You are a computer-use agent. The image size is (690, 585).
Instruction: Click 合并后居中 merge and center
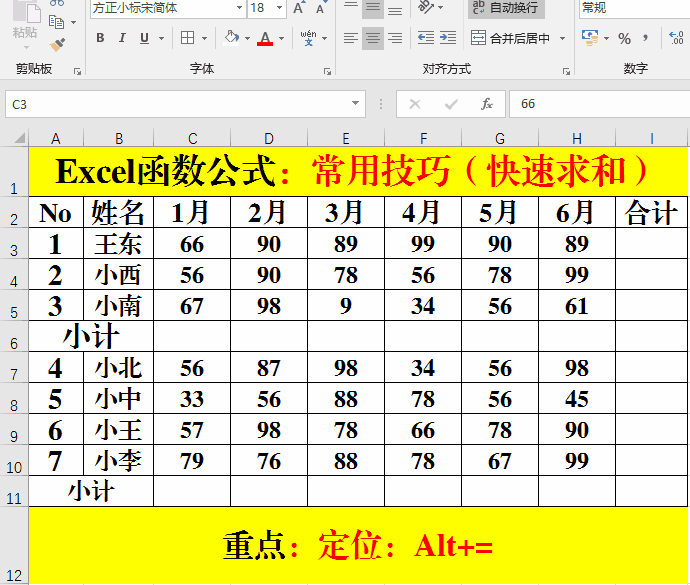pyautogui.click(x=510, y=38)
